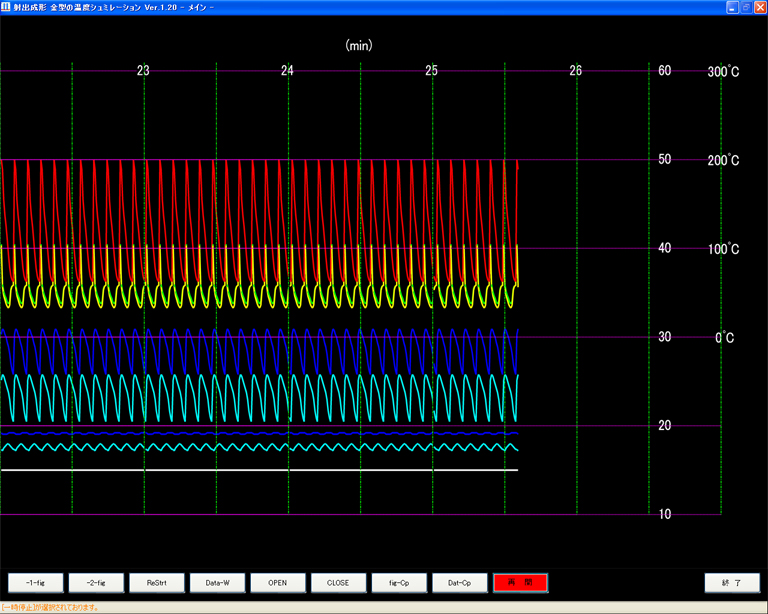Click the -1-fig button
768x614 pixels.
(x=36, y=583)
